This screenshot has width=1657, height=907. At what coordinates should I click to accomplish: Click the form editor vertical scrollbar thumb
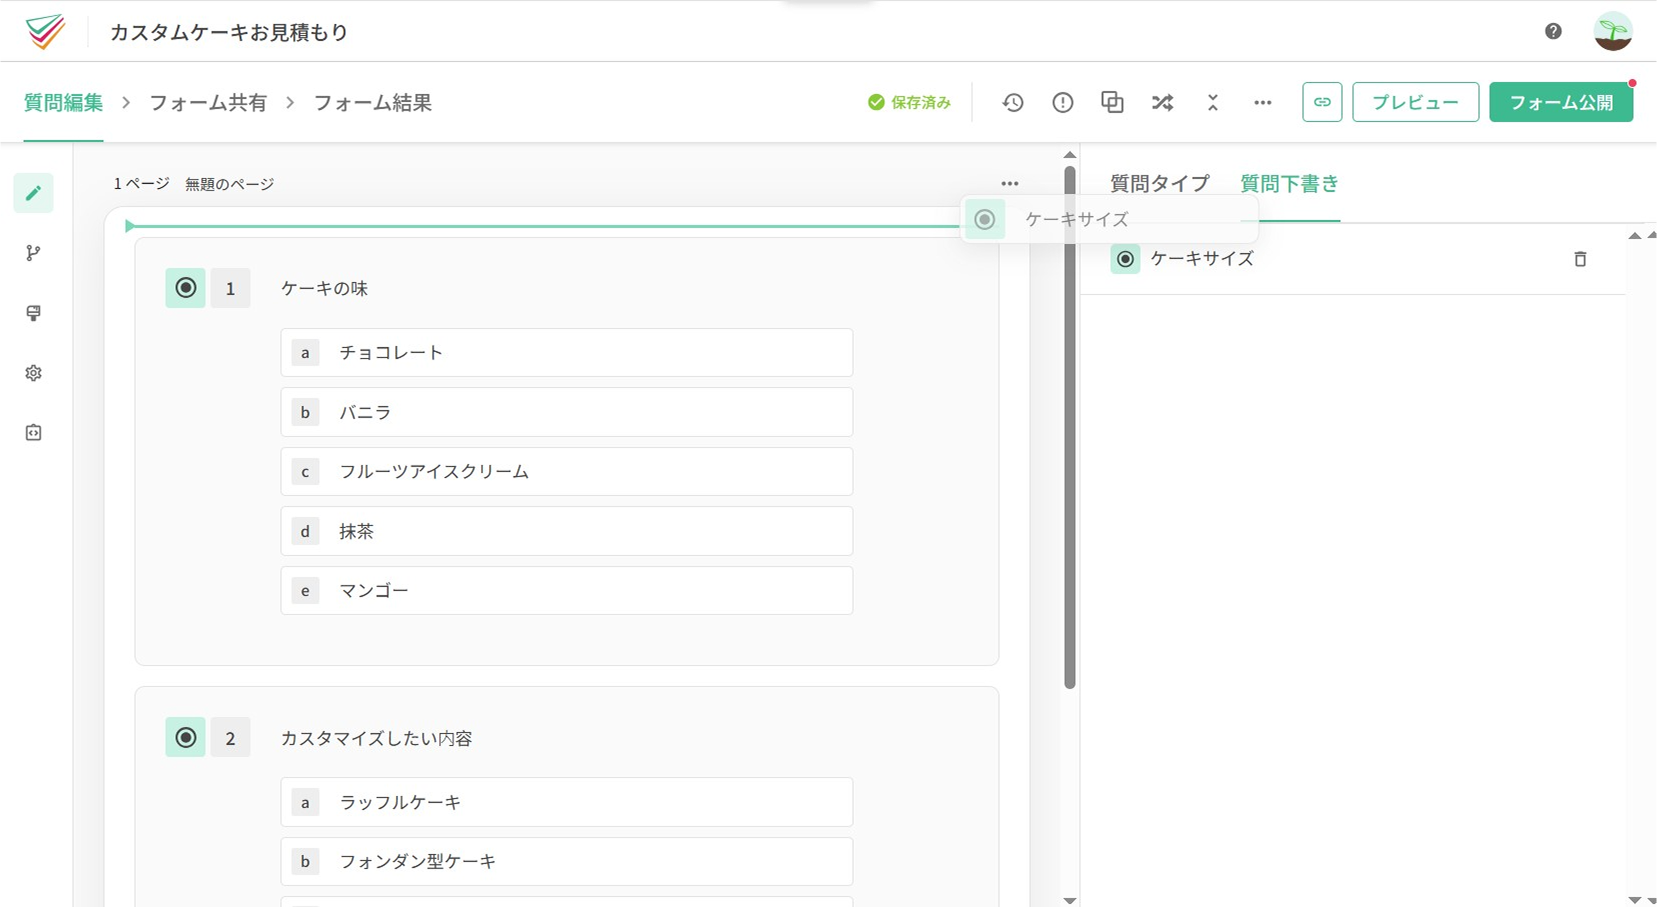(x=1070, y=428)
